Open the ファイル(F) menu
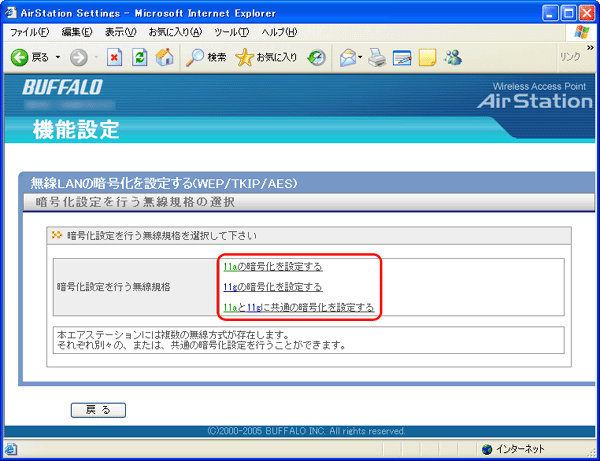600x461 pixels. click(x=31, y=33)
